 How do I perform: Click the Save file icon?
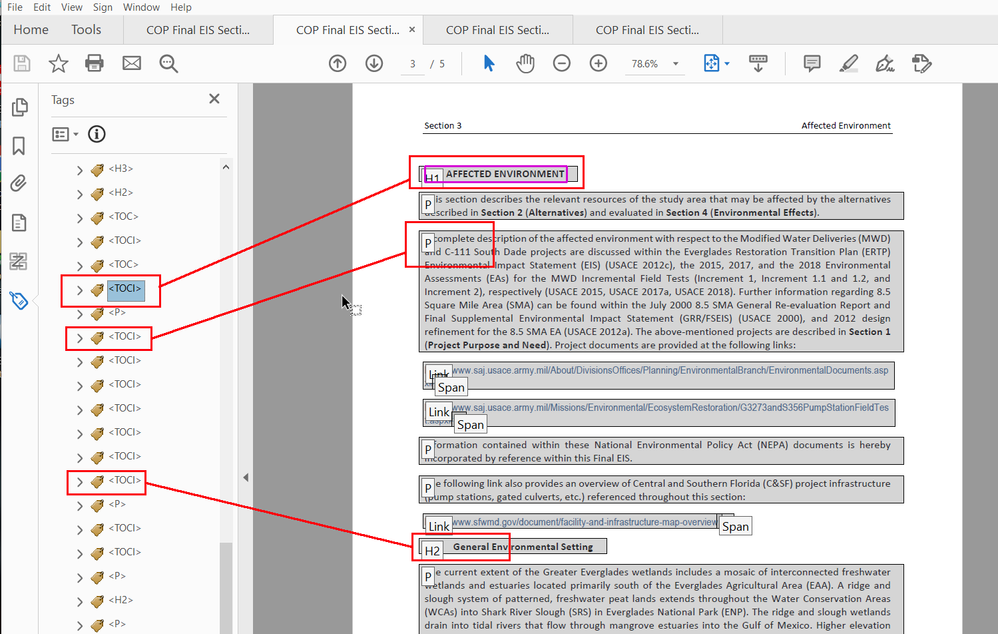pyautogui.click(x=22, y=63)
